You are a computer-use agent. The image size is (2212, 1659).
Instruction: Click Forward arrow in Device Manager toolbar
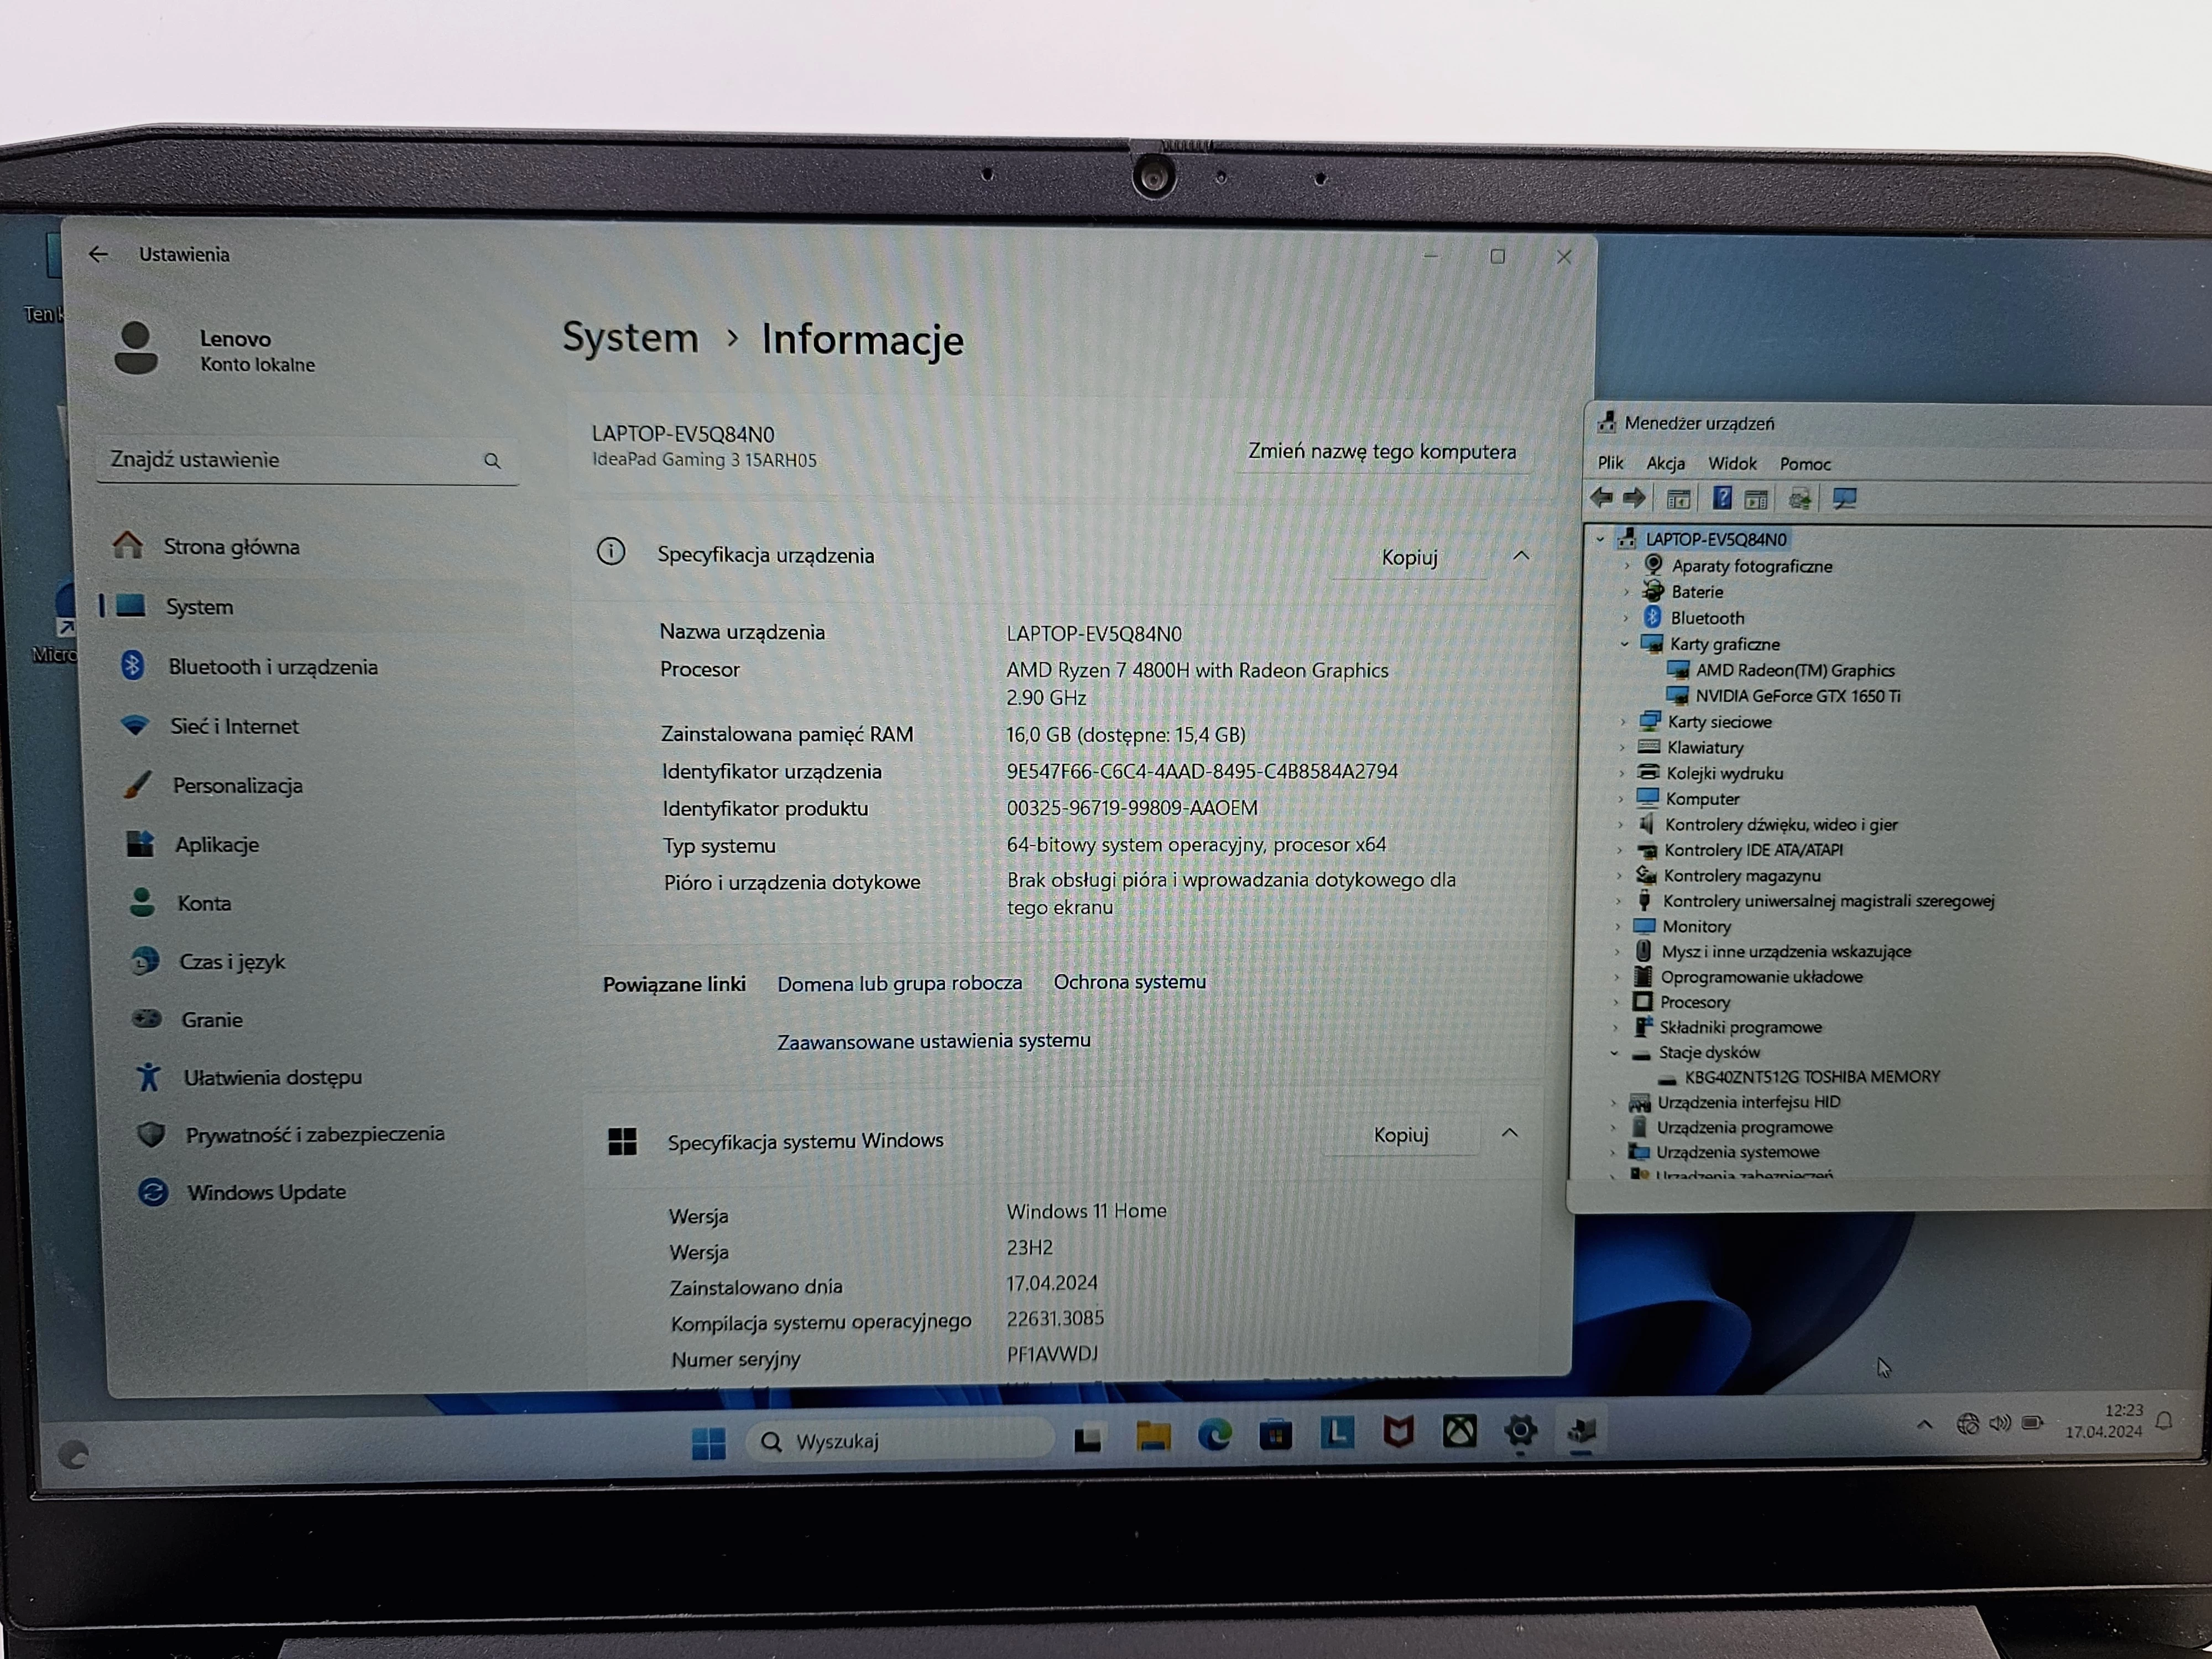click(1634, 497)
